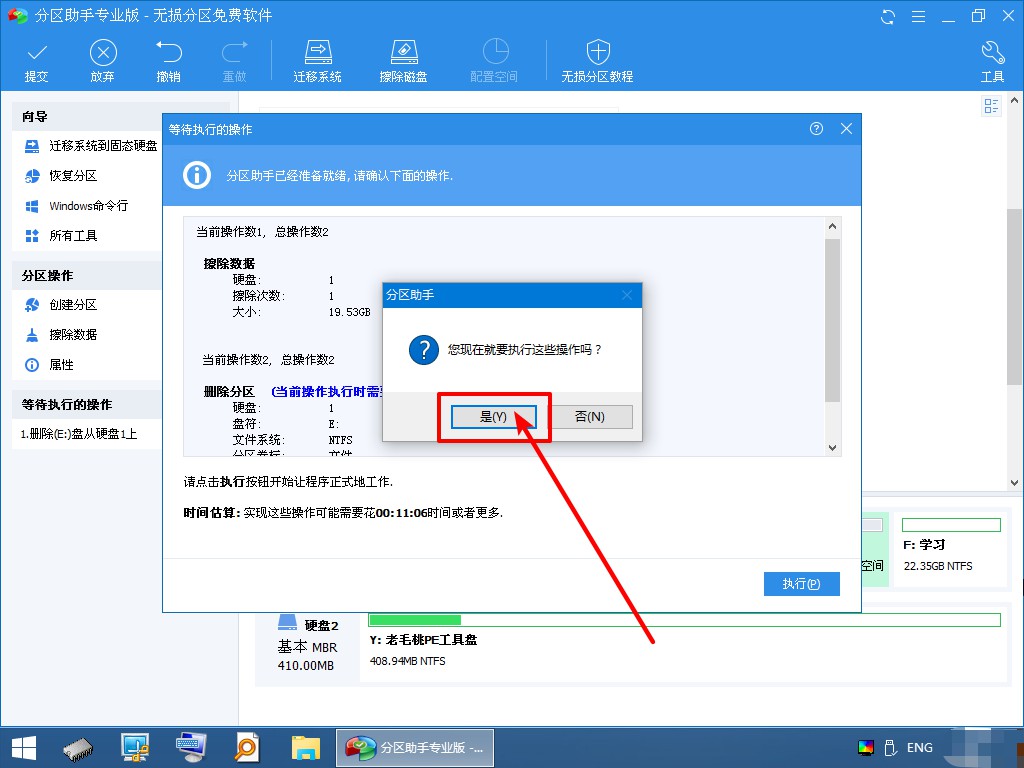The width and height of the screenshot is (1024, 768).
Task: Click the ENG language indicator
Action: 920,748
